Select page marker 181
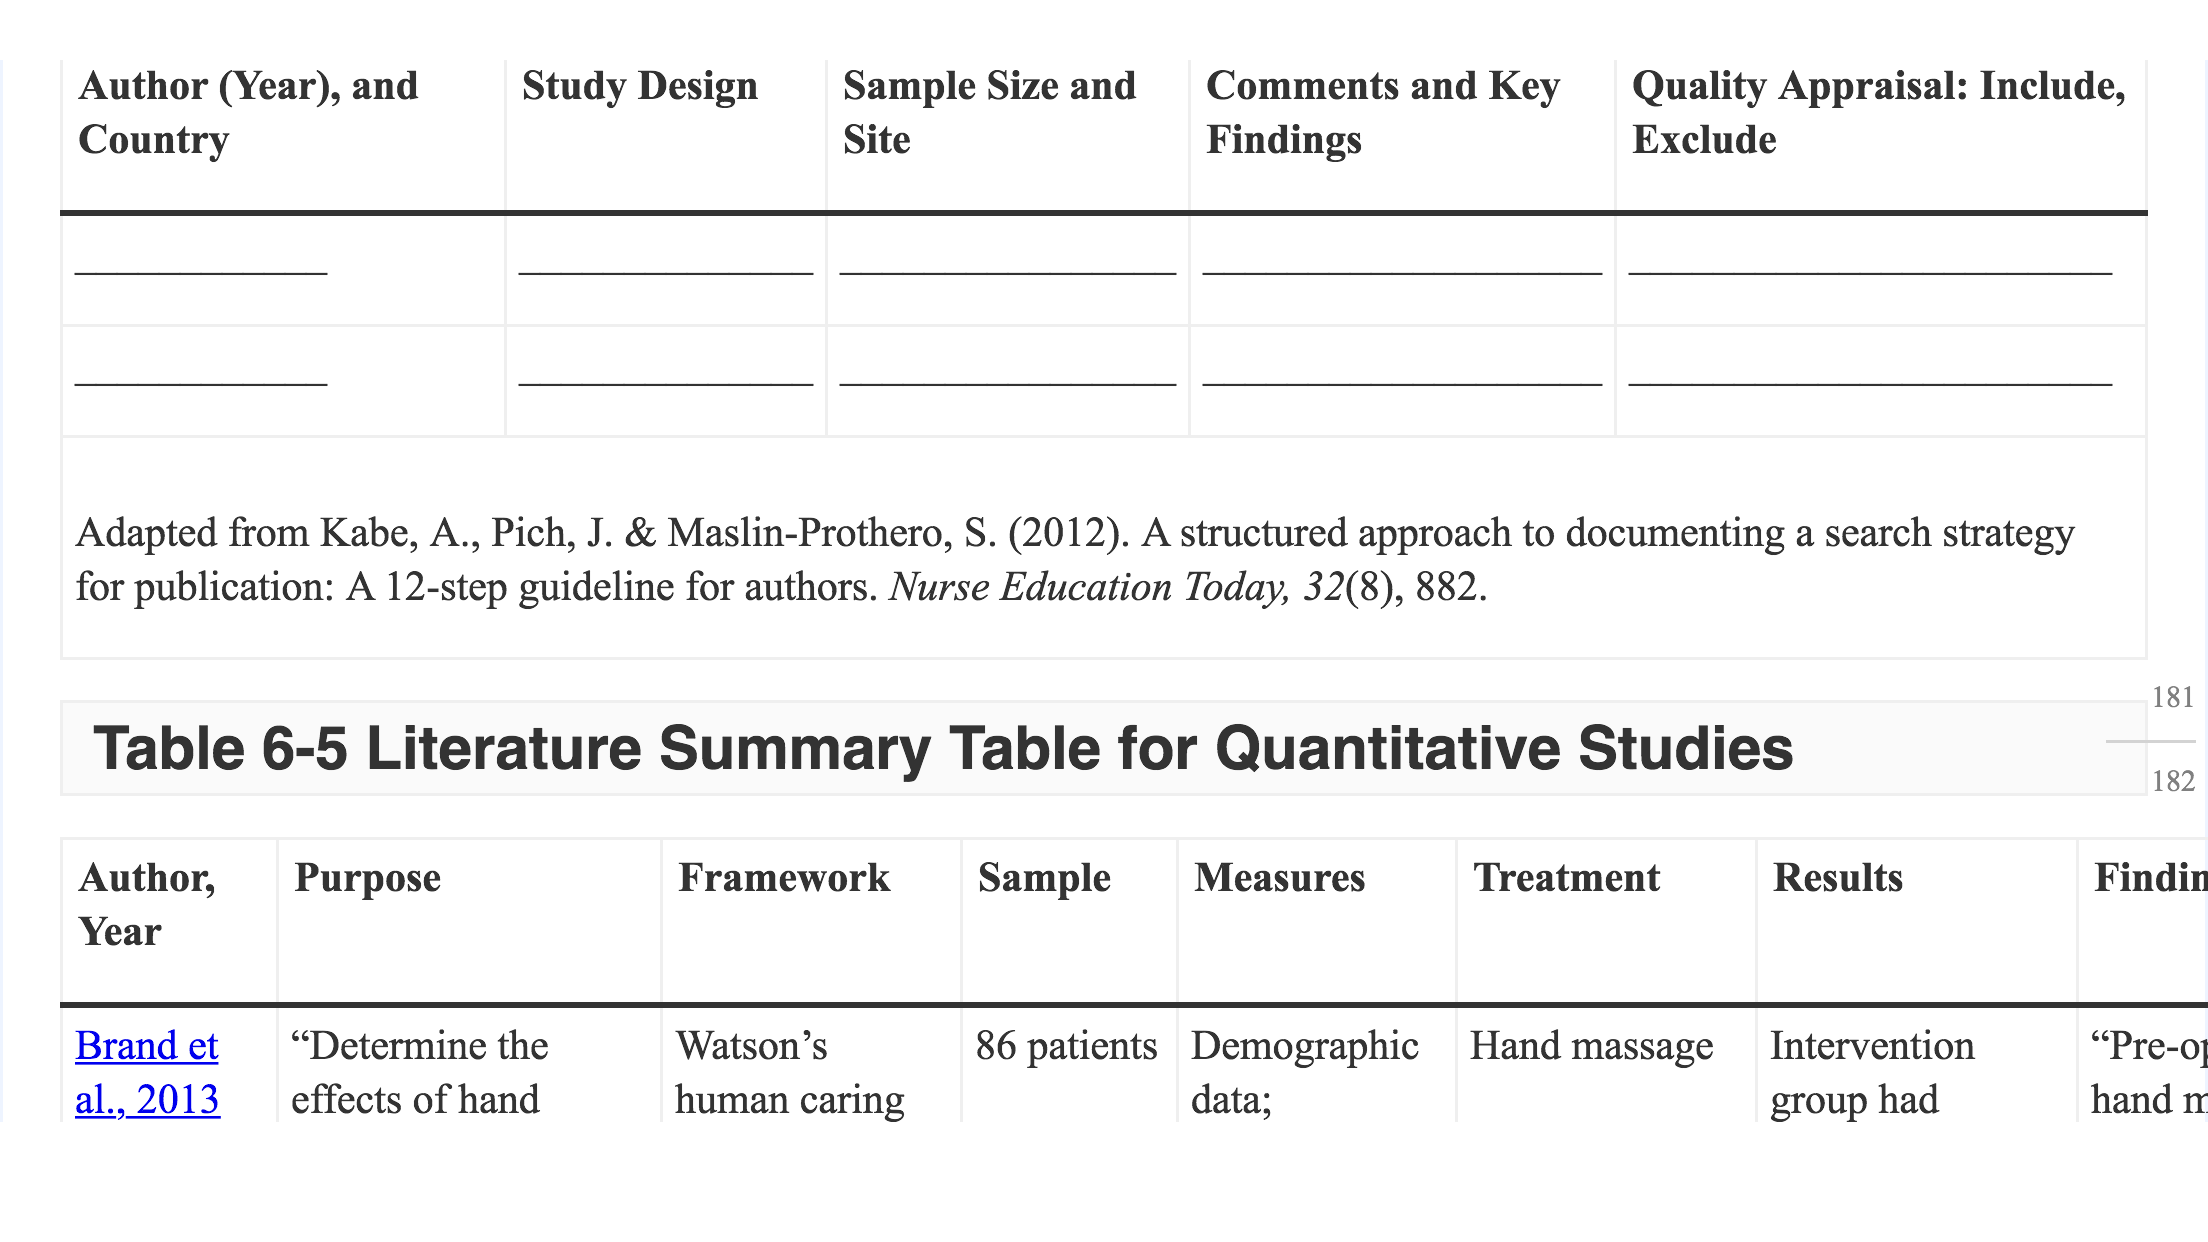This screenshot has width=2208, height=1242. (2173, 697)
